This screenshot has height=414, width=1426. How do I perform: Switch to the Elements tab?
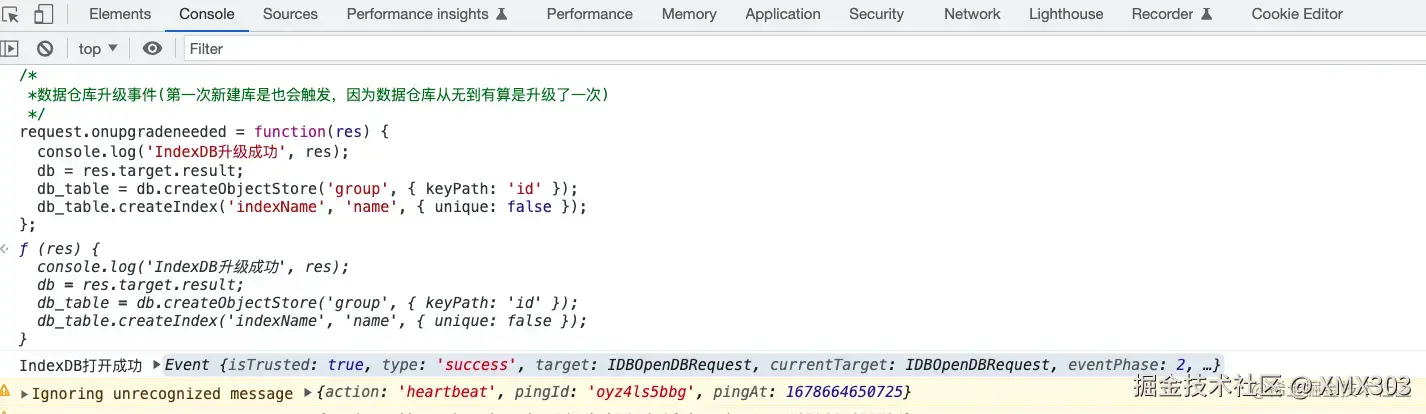(x=120, y=14)
